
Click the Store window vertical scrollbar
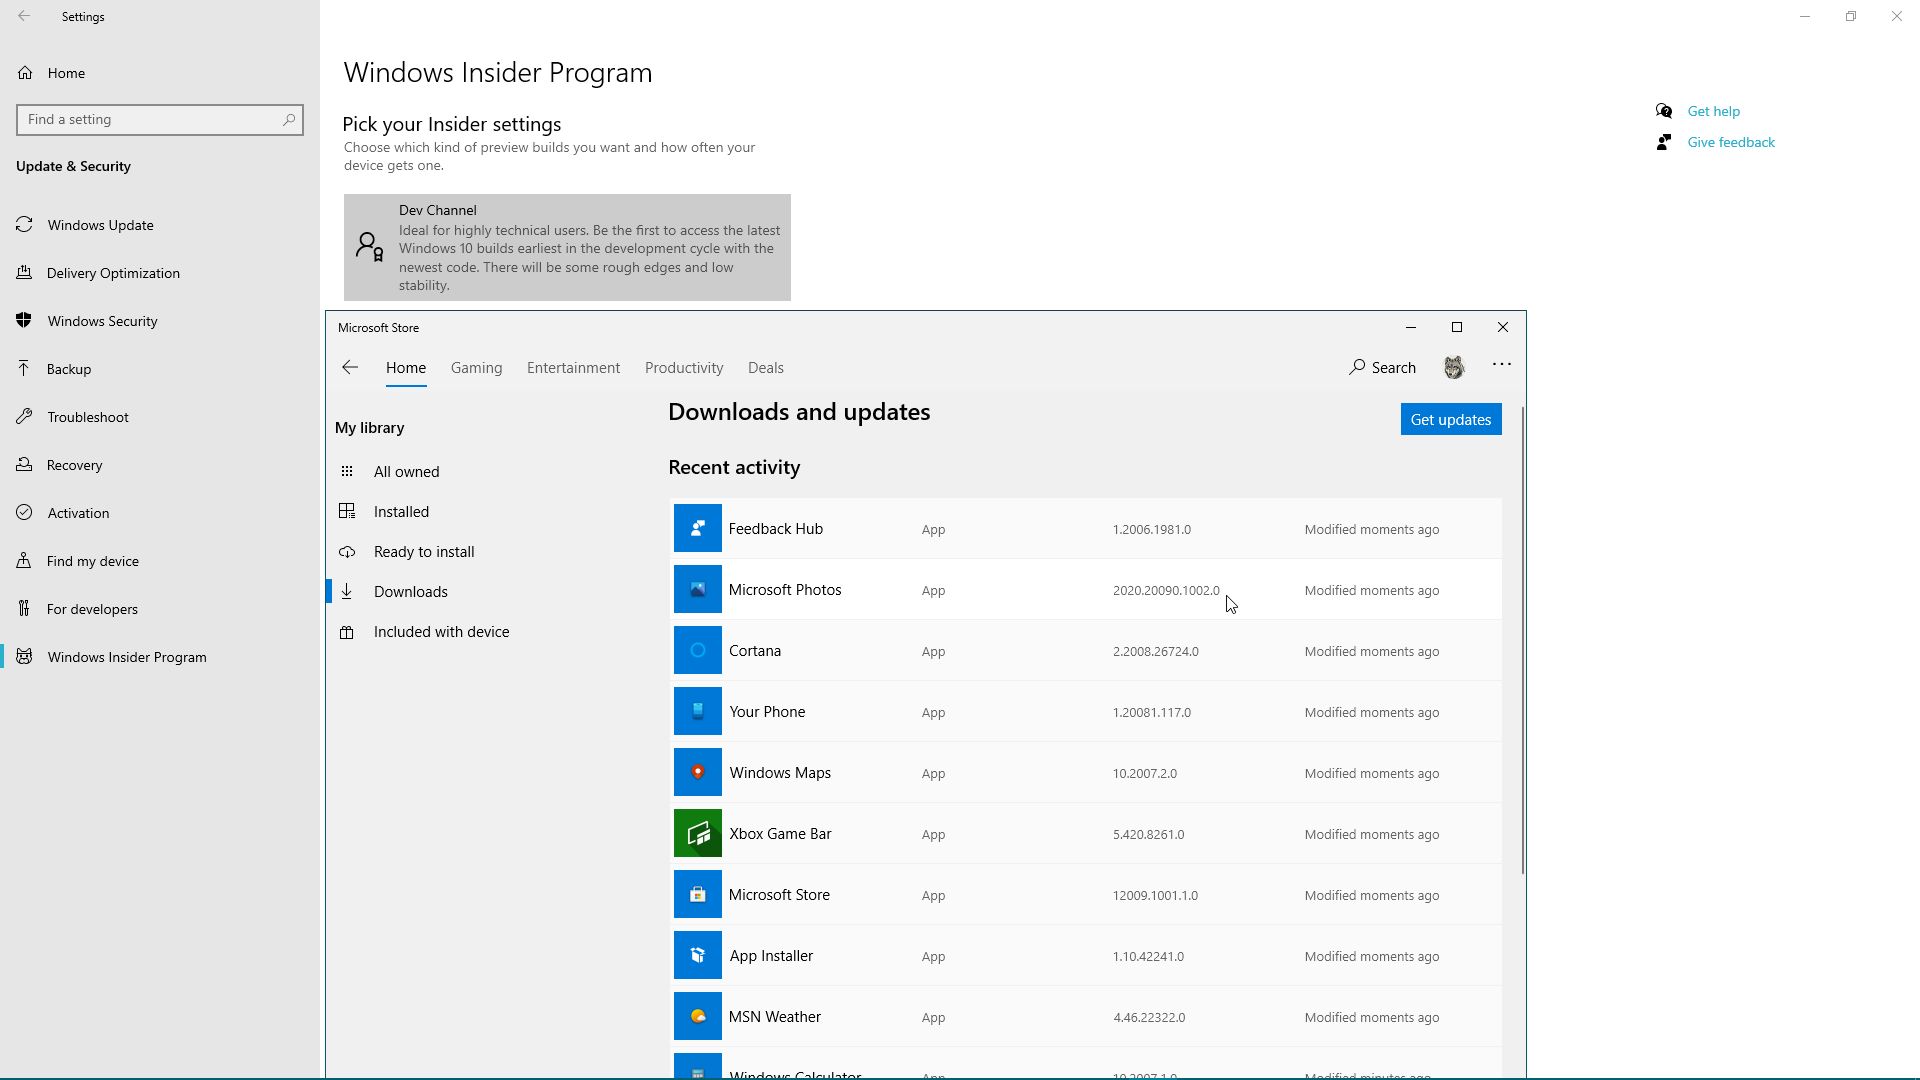click(x=1522, y=640)
